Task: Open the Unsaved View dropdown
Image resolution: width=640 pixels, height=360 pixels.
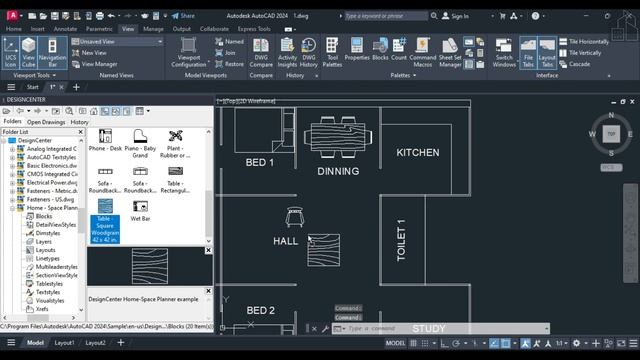Action: 118,42
